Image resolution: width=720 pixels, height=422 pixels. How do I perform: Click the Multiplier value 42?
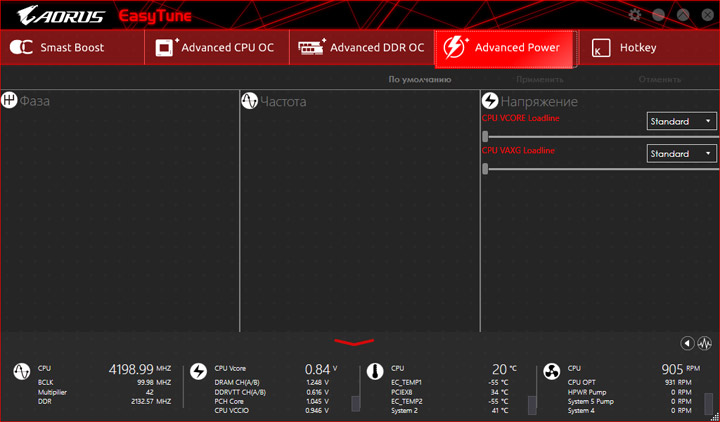pyautogui.click(x=149, y=392)
